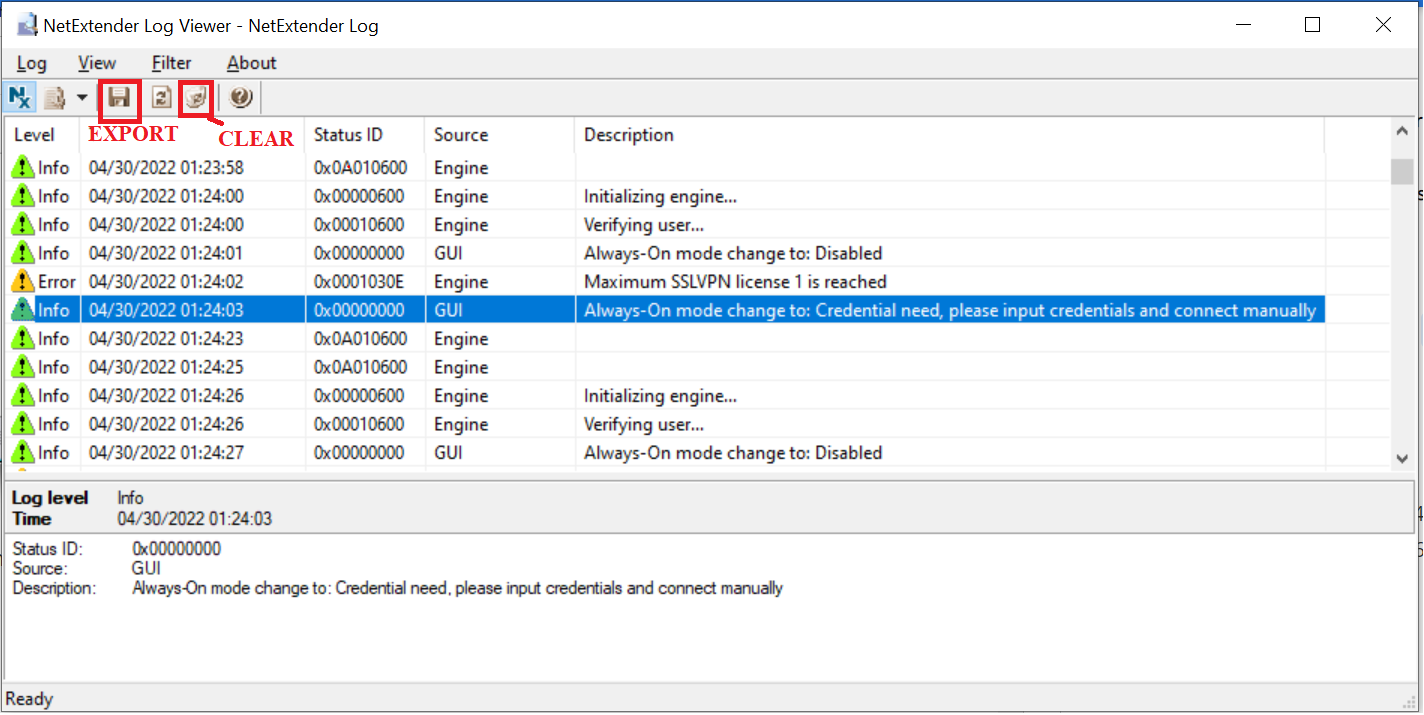Click the Info icon in the 01:24:01 row
Screen dimensions: 1424x715
click(x=23, y=253)
